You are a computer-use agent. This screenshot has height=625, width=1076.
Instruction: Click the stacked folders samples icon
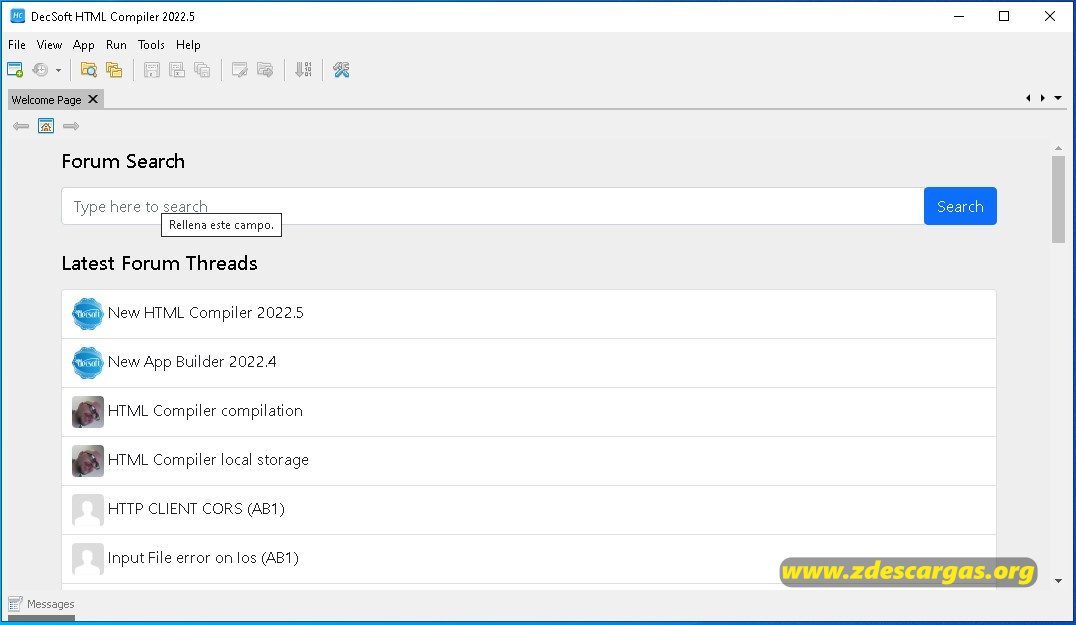click(x=114, y=69)
